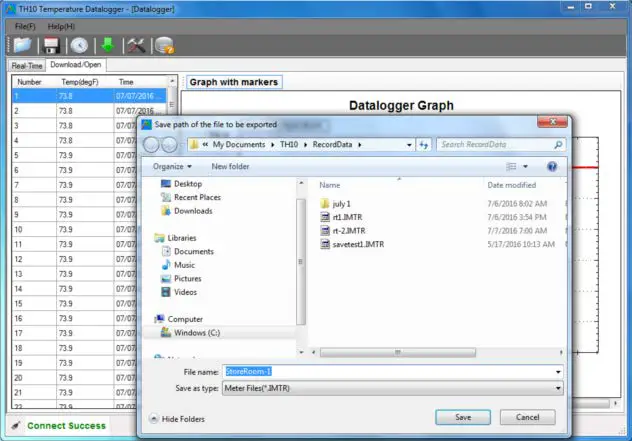Image resolution: width=632 pixels, height=441 pixels.
Task: Select row 10 in data table
Action: (x=75, y=230)
